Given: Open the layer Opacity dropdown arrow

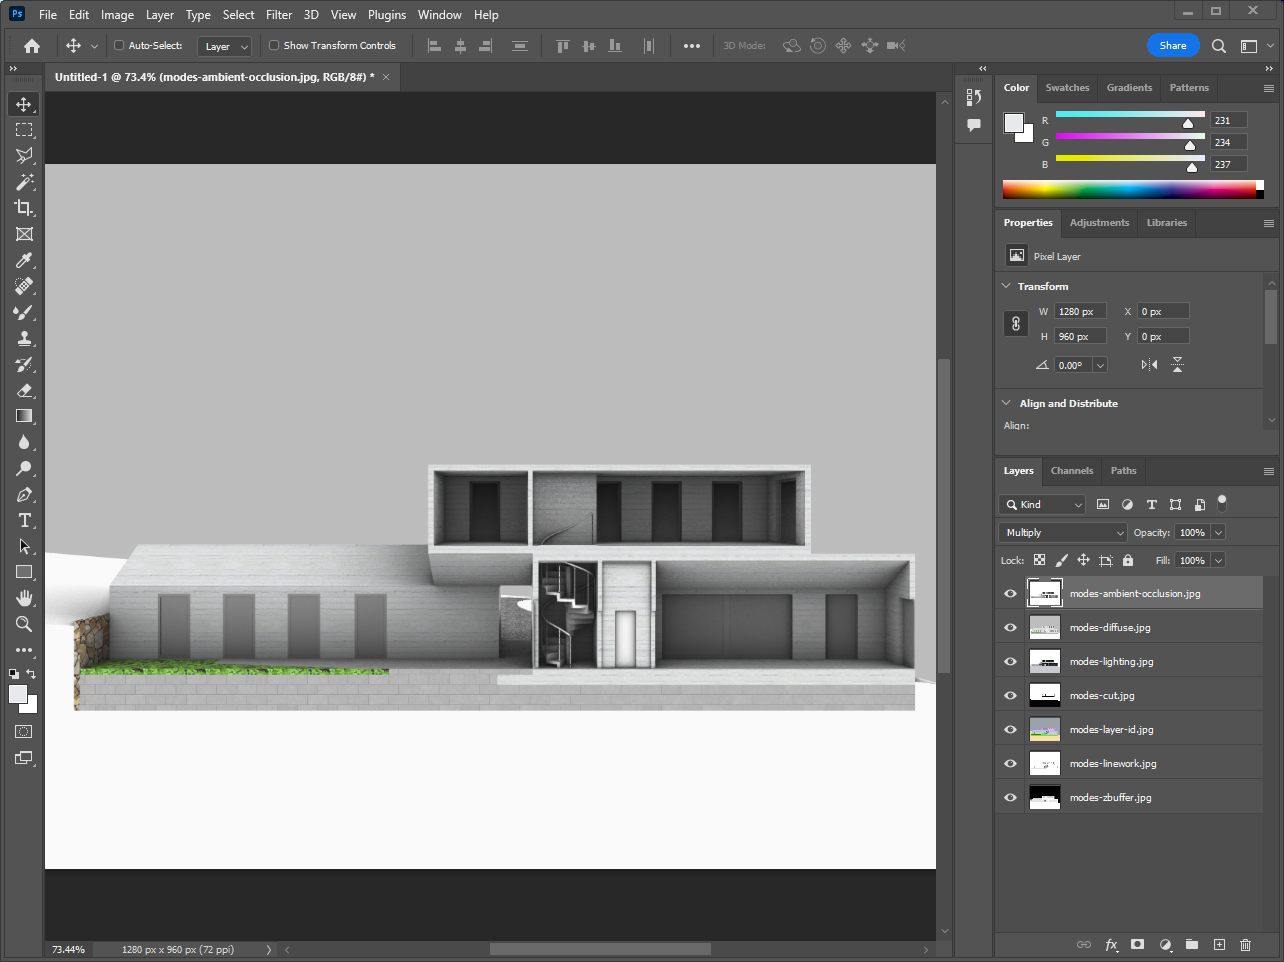Looking at the screenshot, I should (1218, 533).
